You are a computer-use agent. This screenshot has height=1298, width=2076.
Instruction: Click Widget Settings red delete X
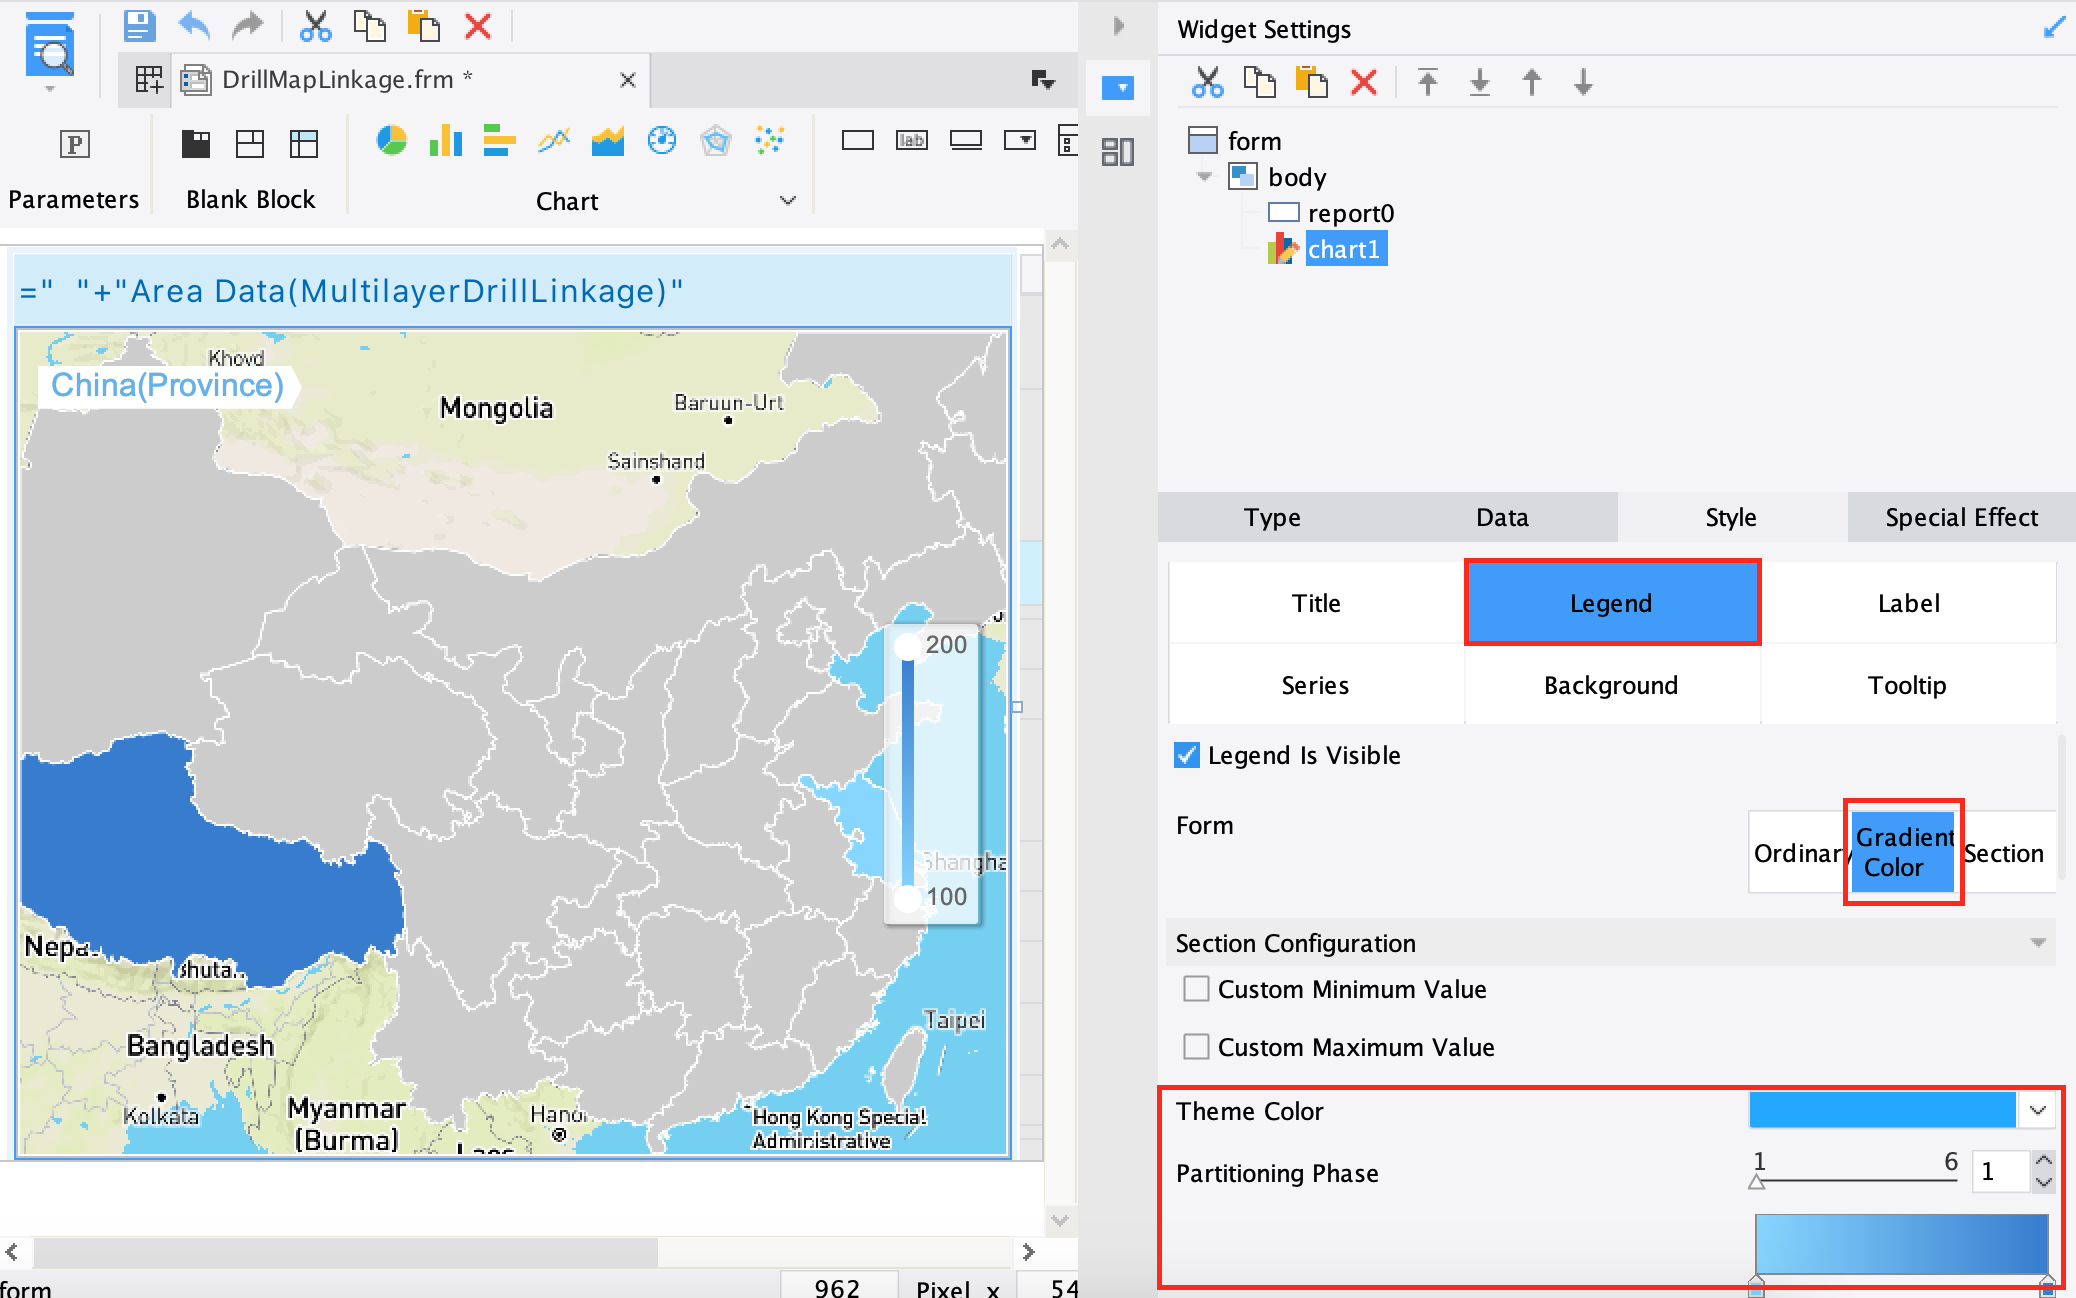[1364, 82]
